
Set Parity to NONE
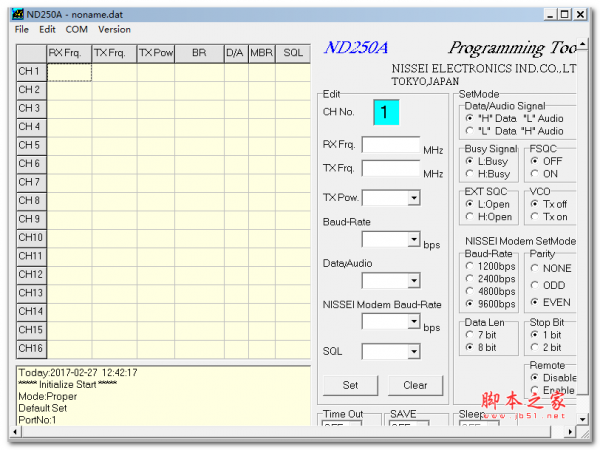(551, 268)
